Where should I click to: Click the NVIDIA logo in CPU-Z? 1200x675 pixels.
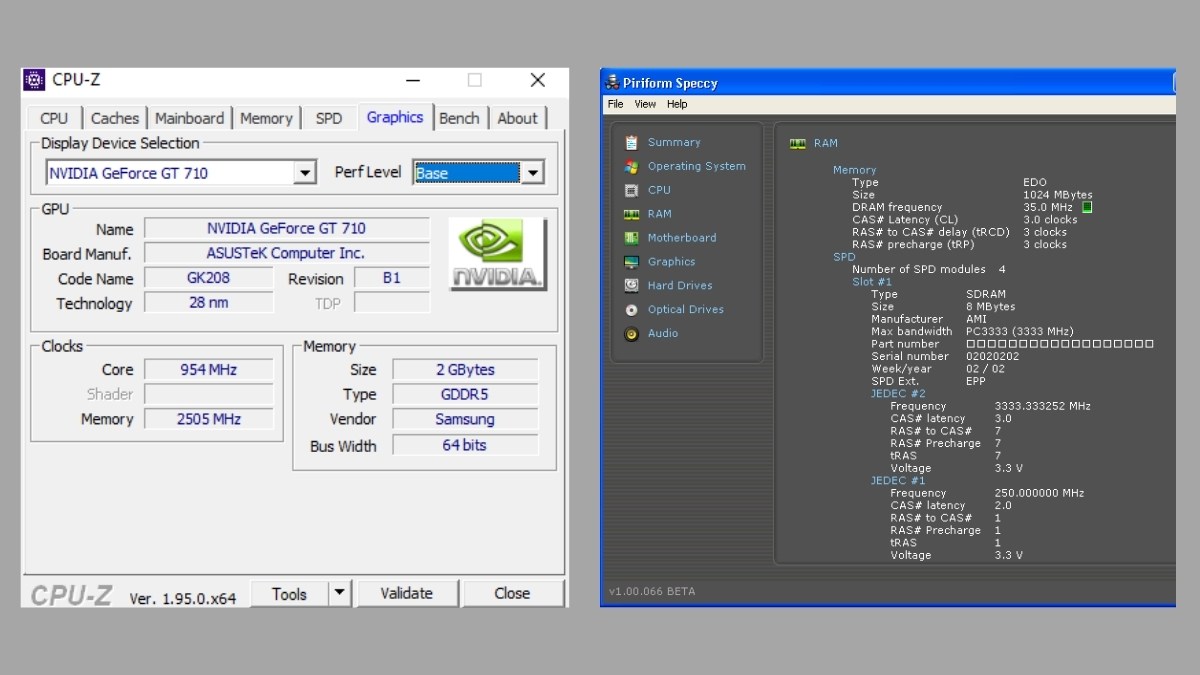pos(497,254)
